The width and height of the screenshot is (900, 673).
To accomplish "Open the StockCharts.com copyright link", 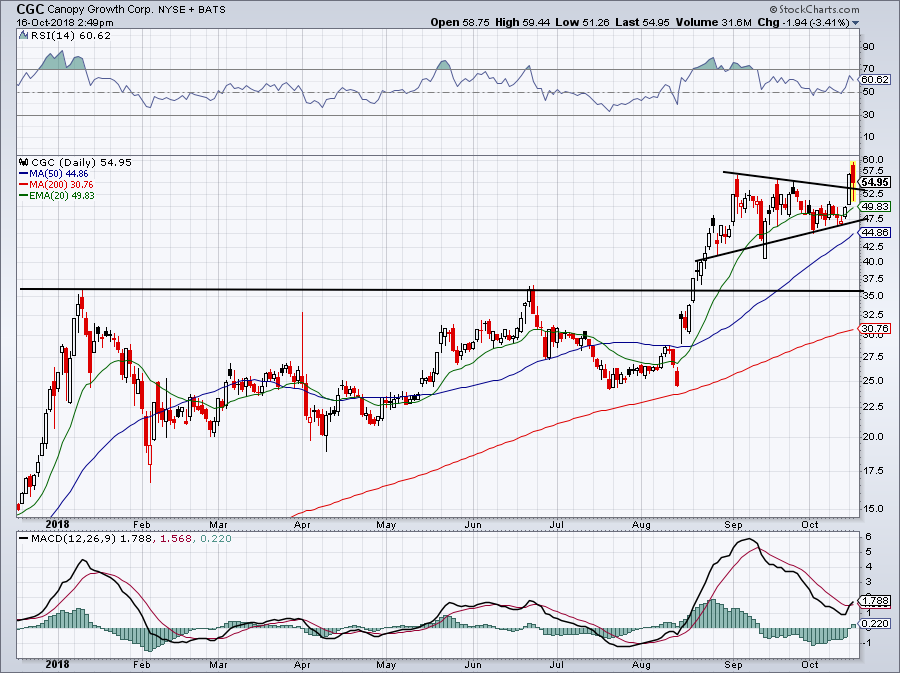I will pyautogui.click(x=814, y=9).
